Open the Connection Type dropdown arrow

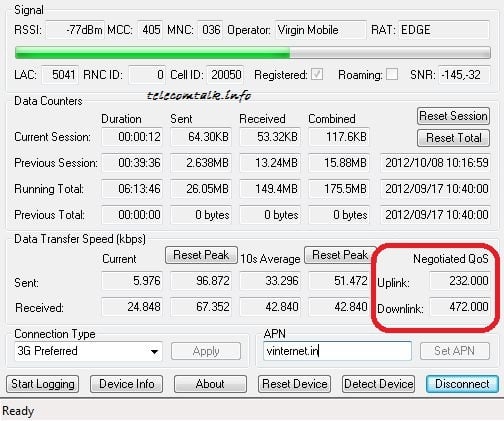154,352
